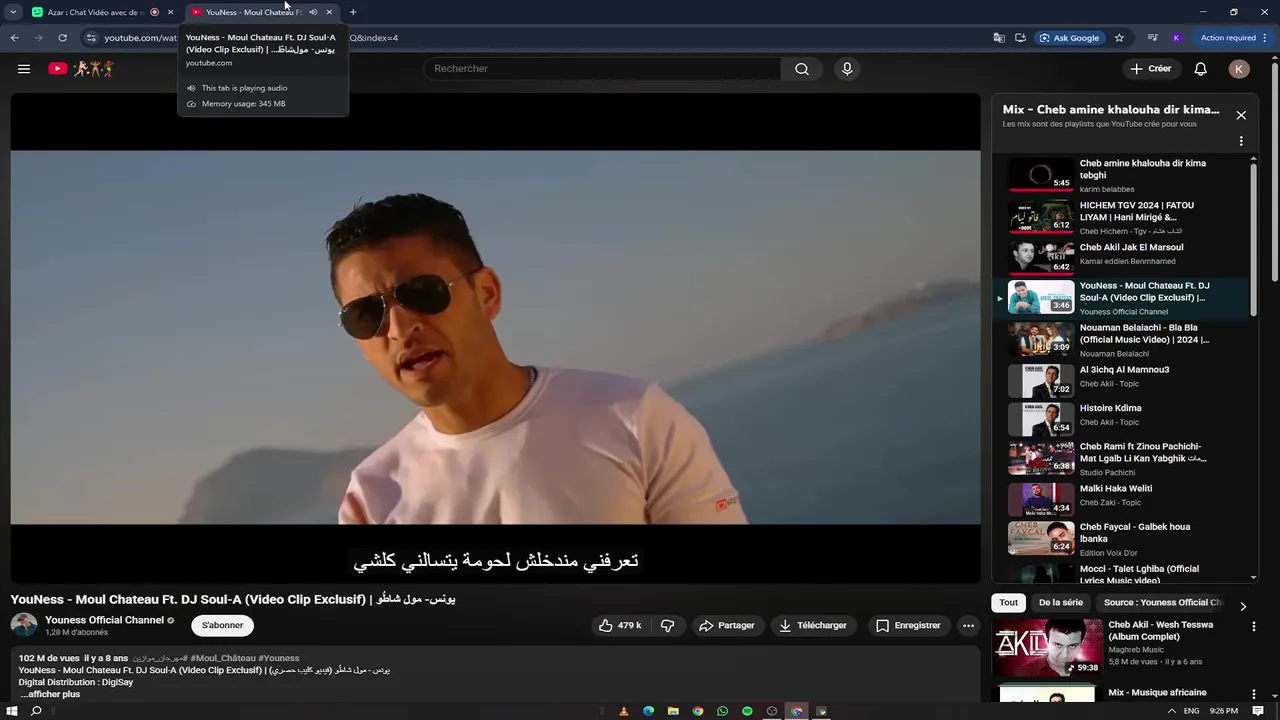Open Youness Official Channel link
This screenshot has height=720, width=1280.
104,620
